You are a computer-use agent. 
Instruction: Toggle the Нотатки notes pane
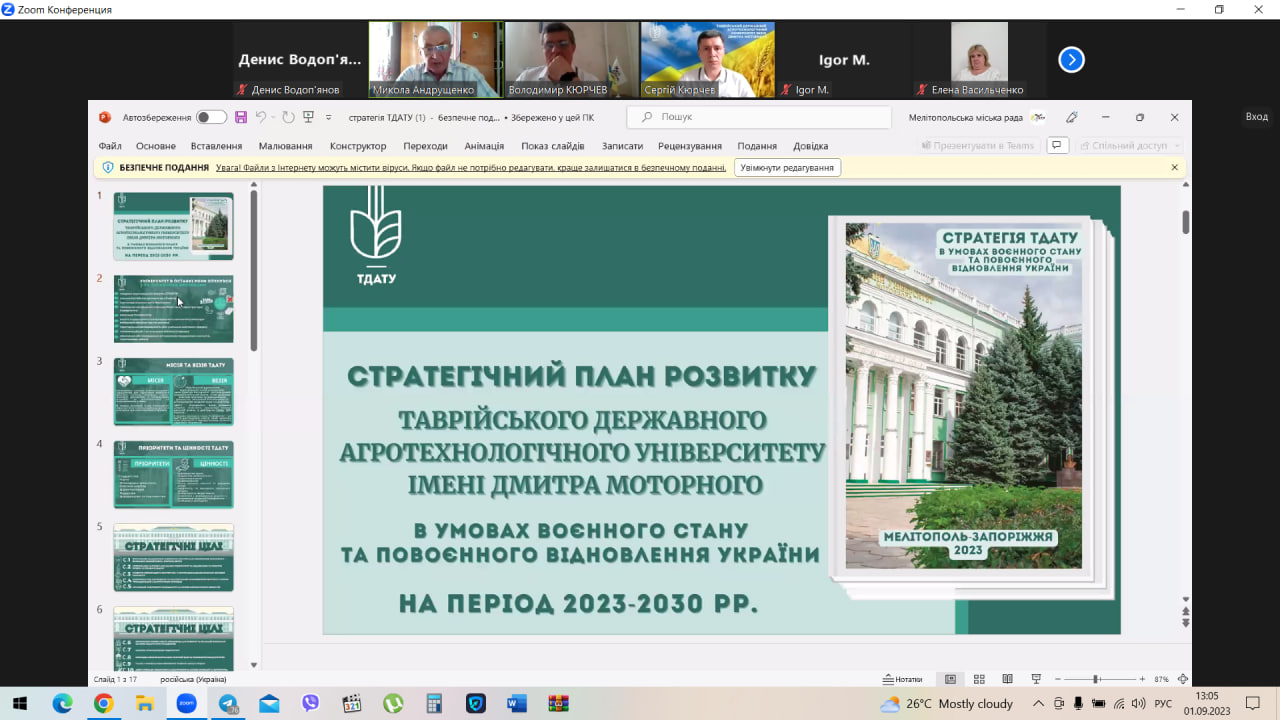902,679
